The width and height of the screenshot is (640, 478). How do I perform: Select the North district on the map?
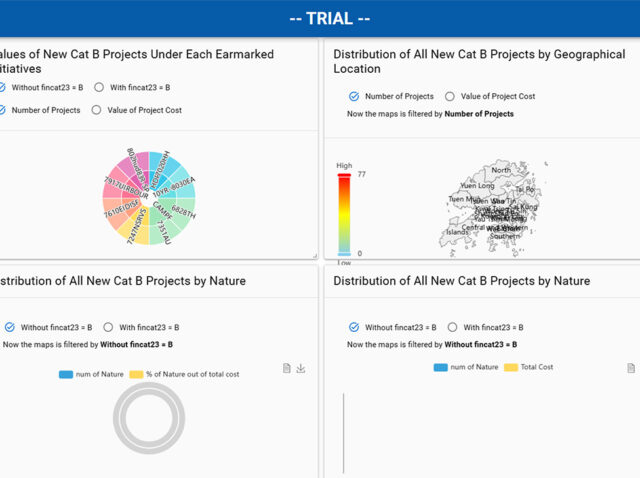pos(500,171)
